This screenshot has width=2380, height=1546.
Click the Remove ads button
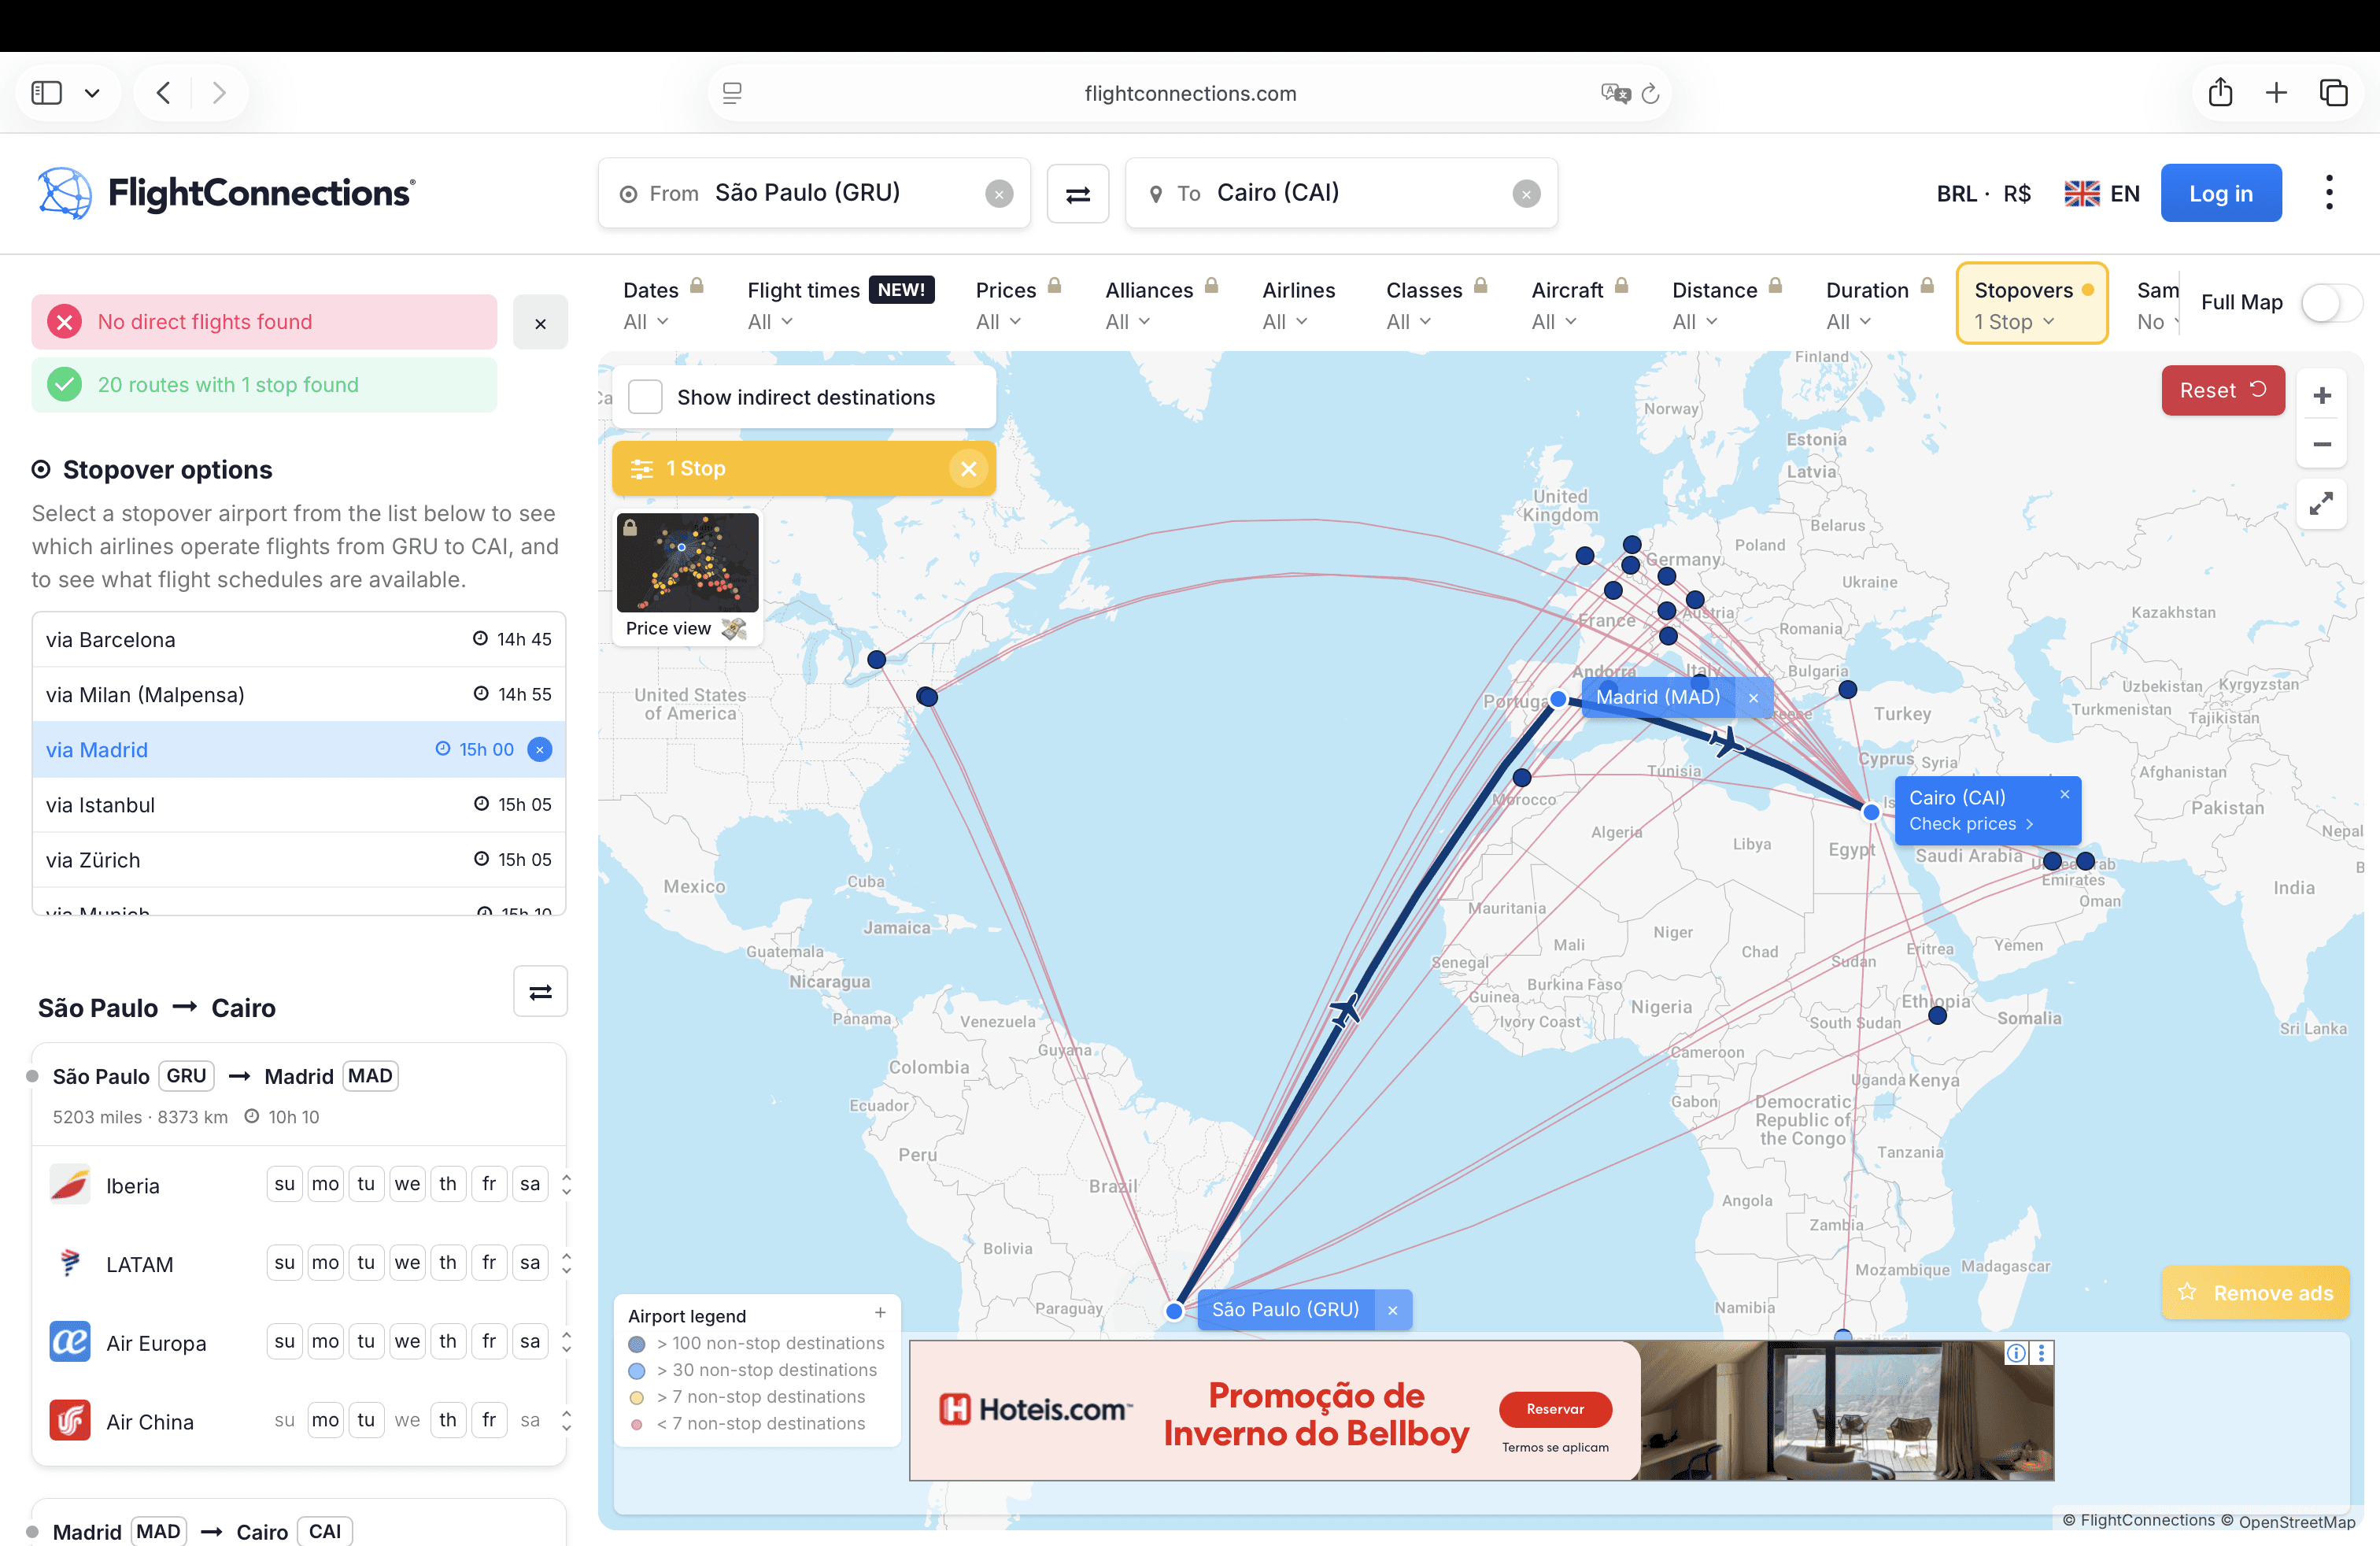tap(2255, 1293)
